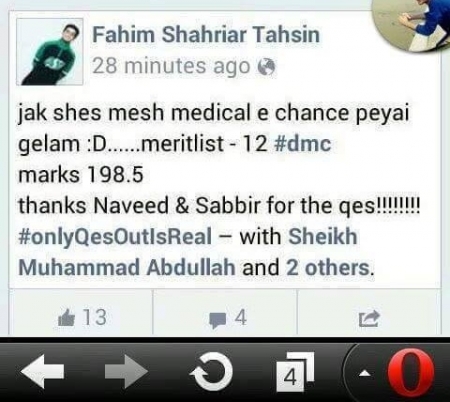Tap the poster's green jacket profile picture

point(50,52)
